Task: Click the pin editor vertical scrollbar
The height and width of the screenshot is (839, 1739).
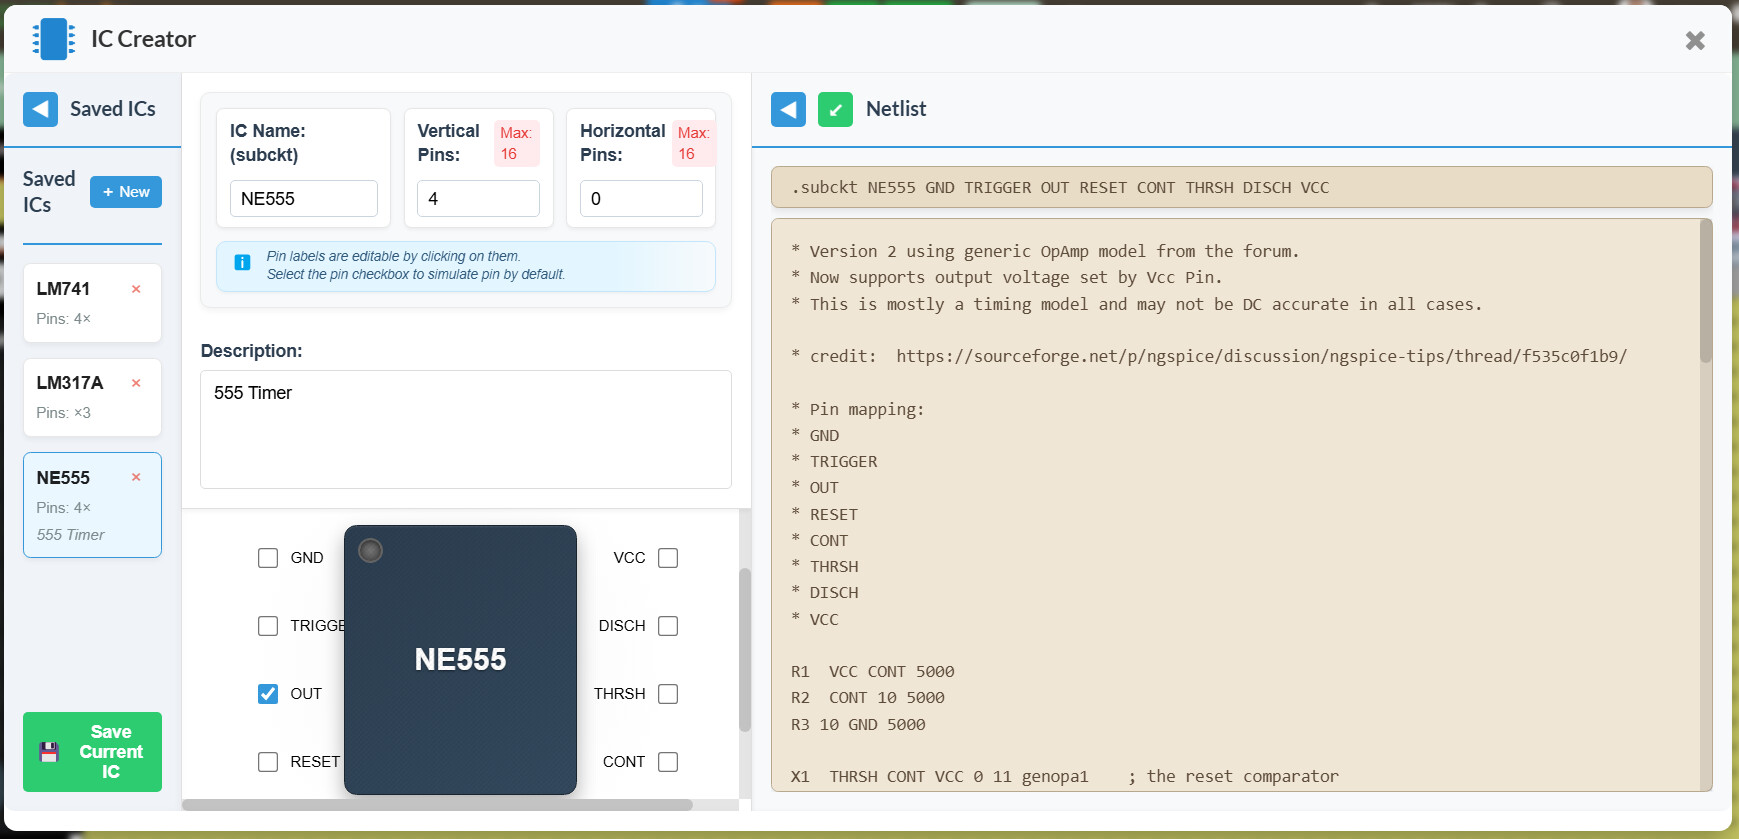Action: 744,650
